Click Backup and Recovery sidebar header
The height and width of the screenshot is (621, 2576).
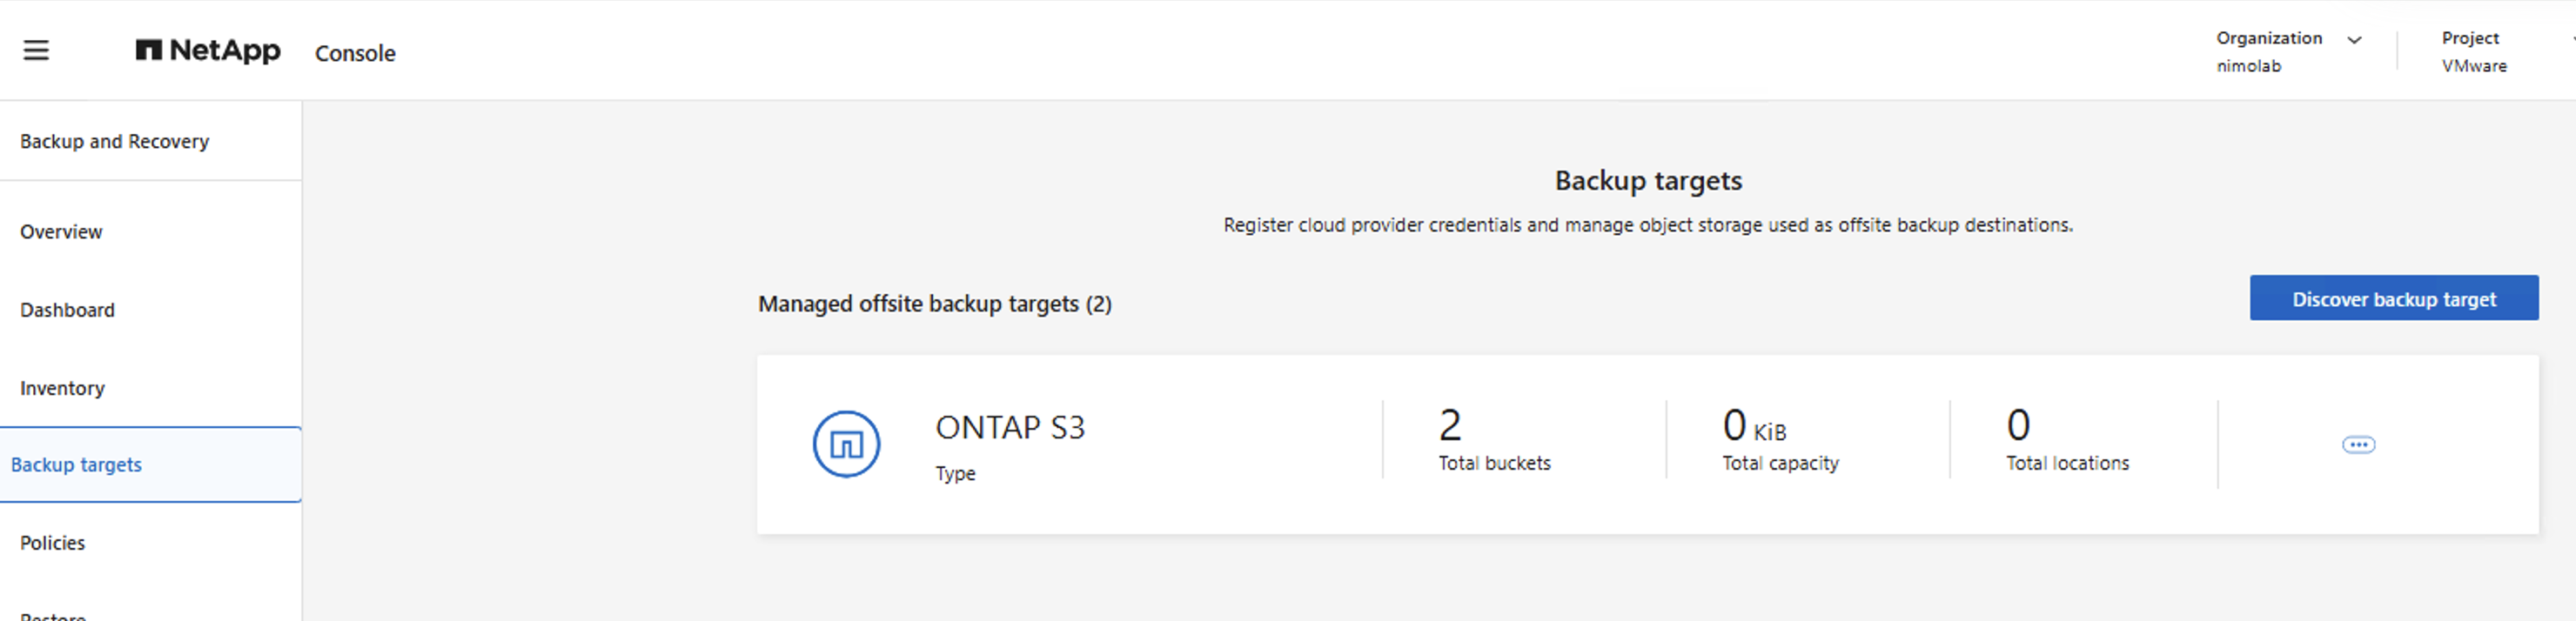tap(114, 142)
